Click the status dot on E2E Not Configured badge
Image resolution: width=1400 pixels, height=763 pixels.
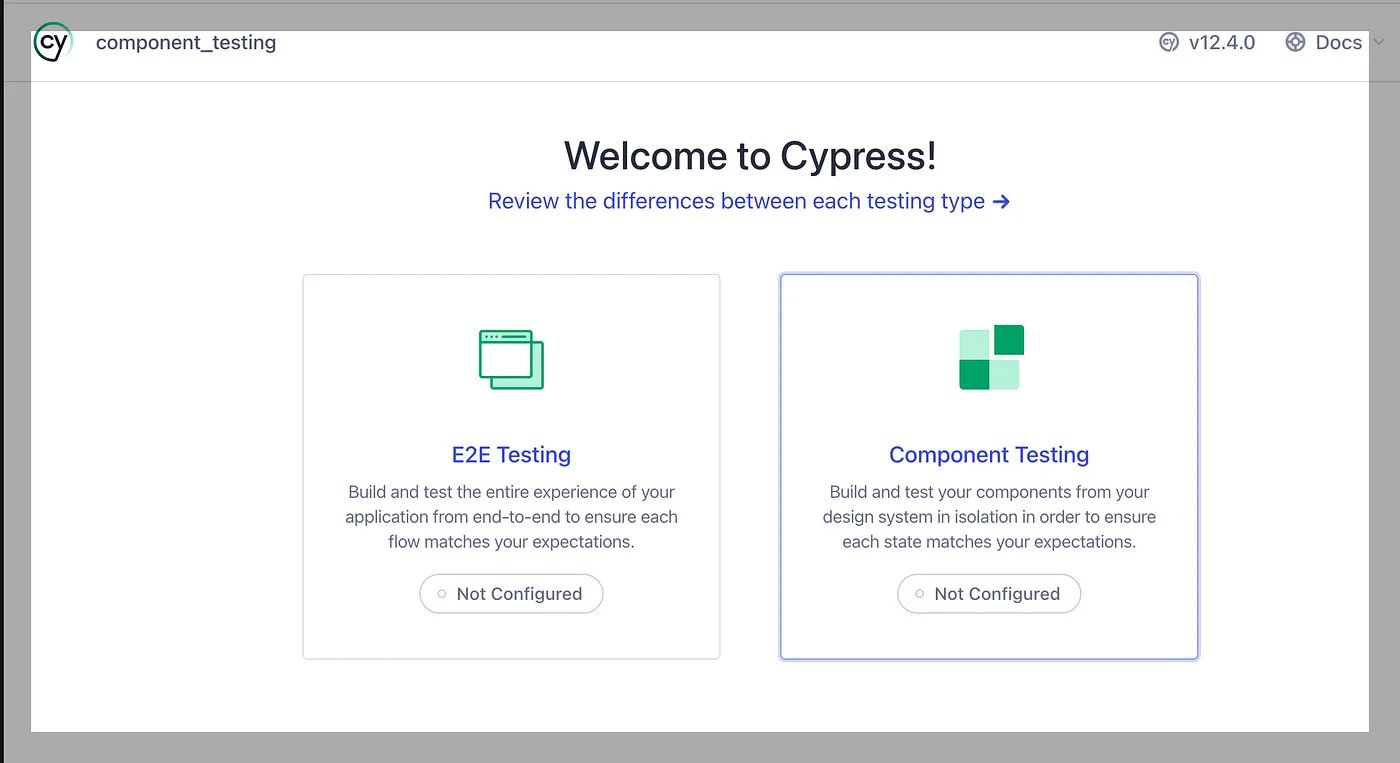[440, 593]
